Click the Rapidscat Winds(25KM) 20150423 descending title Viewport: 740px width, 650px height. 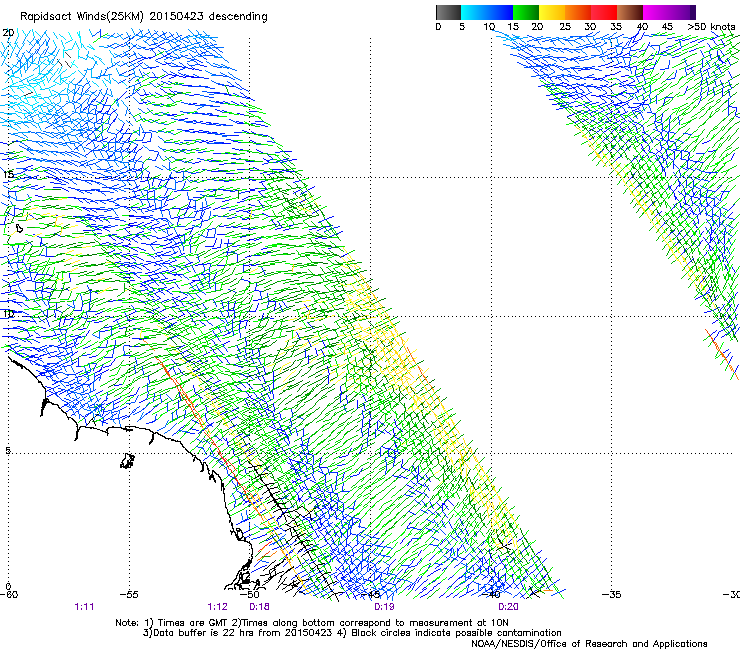143,17
